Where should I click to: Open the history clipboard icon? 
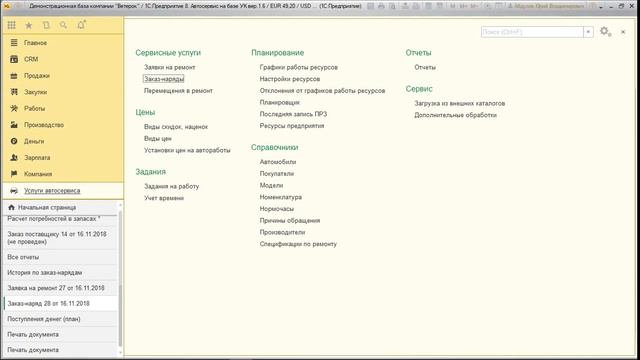click(x=46, y=25)
